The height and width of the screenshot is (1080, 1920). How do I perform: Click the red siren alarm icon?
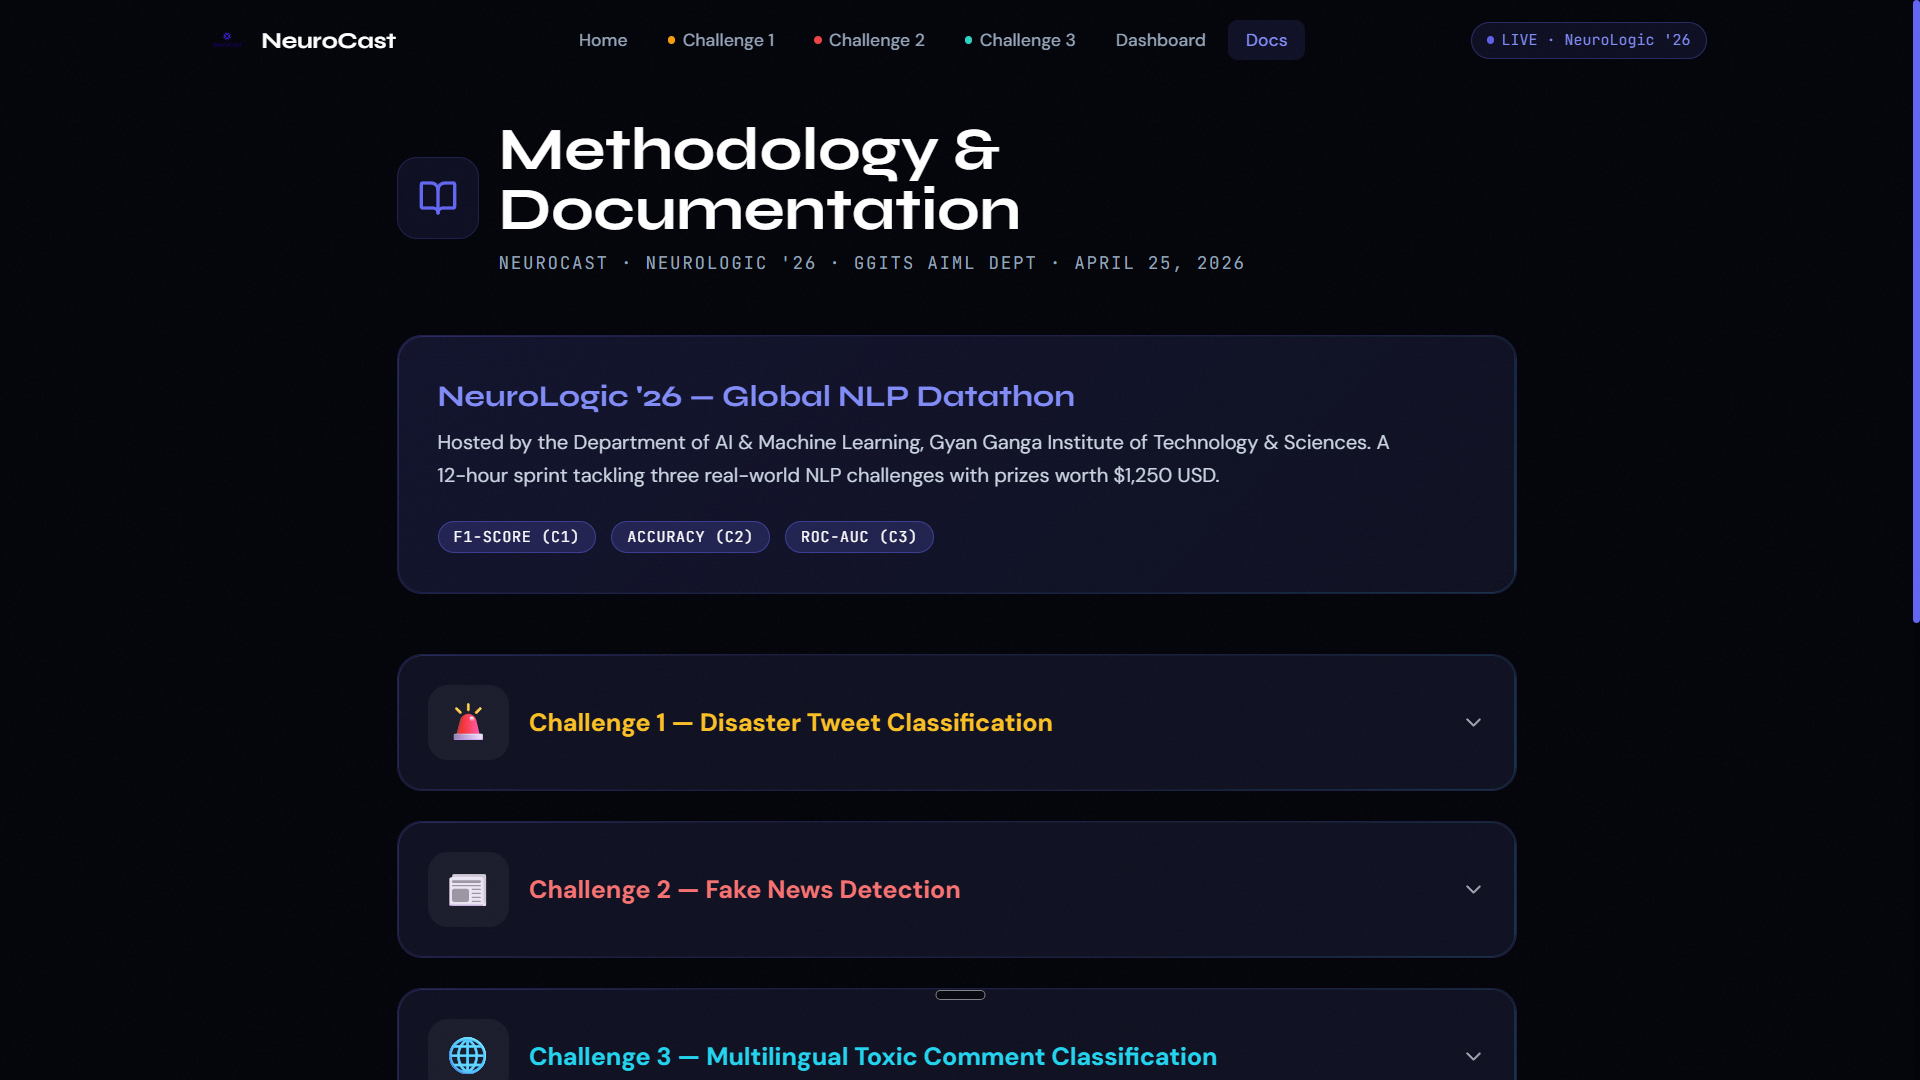tap(468, 722)
